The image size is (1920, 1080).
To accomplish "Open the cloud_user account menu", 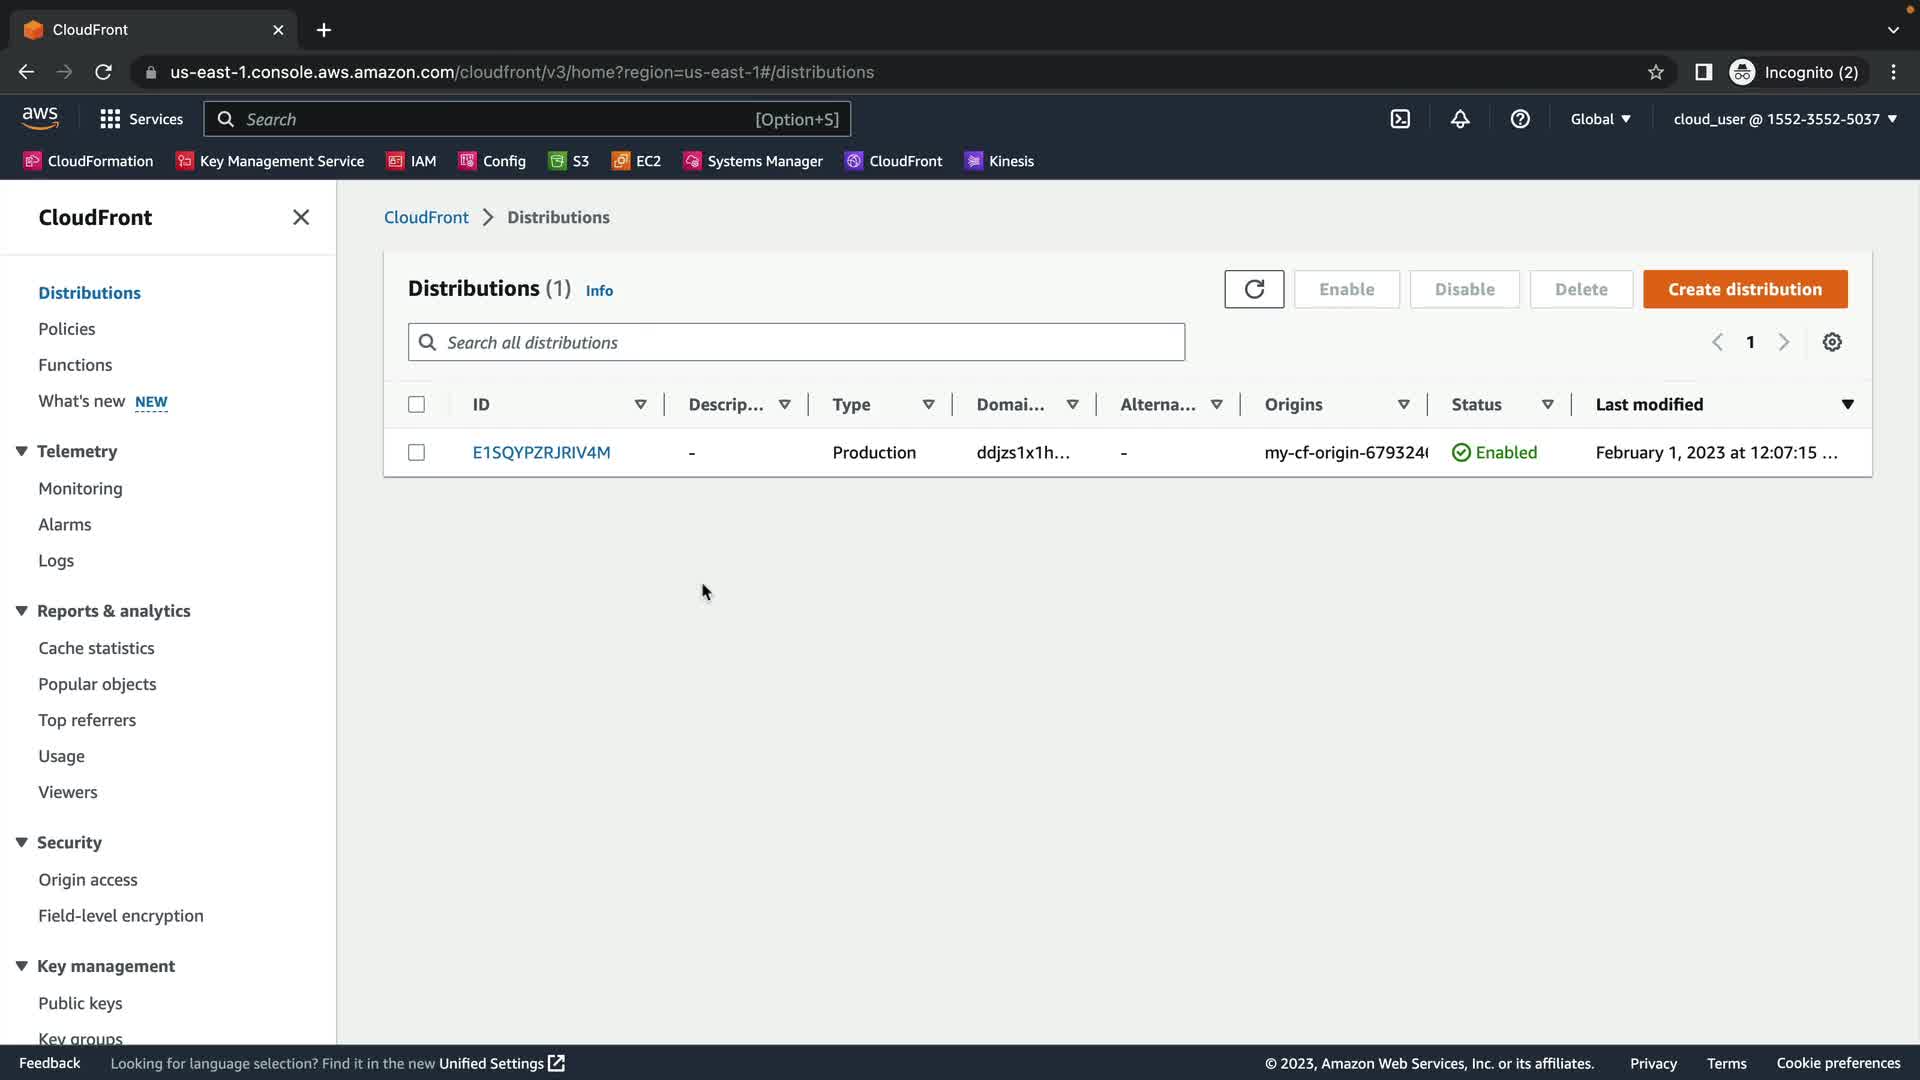I will click(x=1785, y=119).
